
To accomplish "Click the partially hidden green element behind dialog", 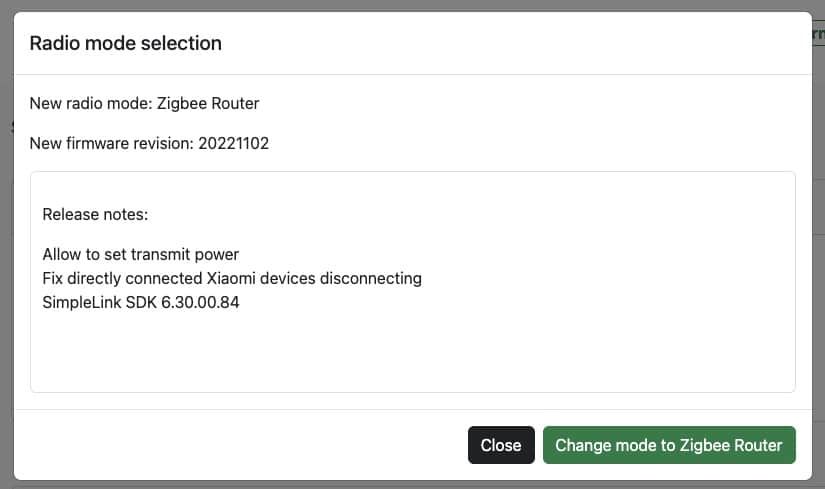I will coord(819,34).
